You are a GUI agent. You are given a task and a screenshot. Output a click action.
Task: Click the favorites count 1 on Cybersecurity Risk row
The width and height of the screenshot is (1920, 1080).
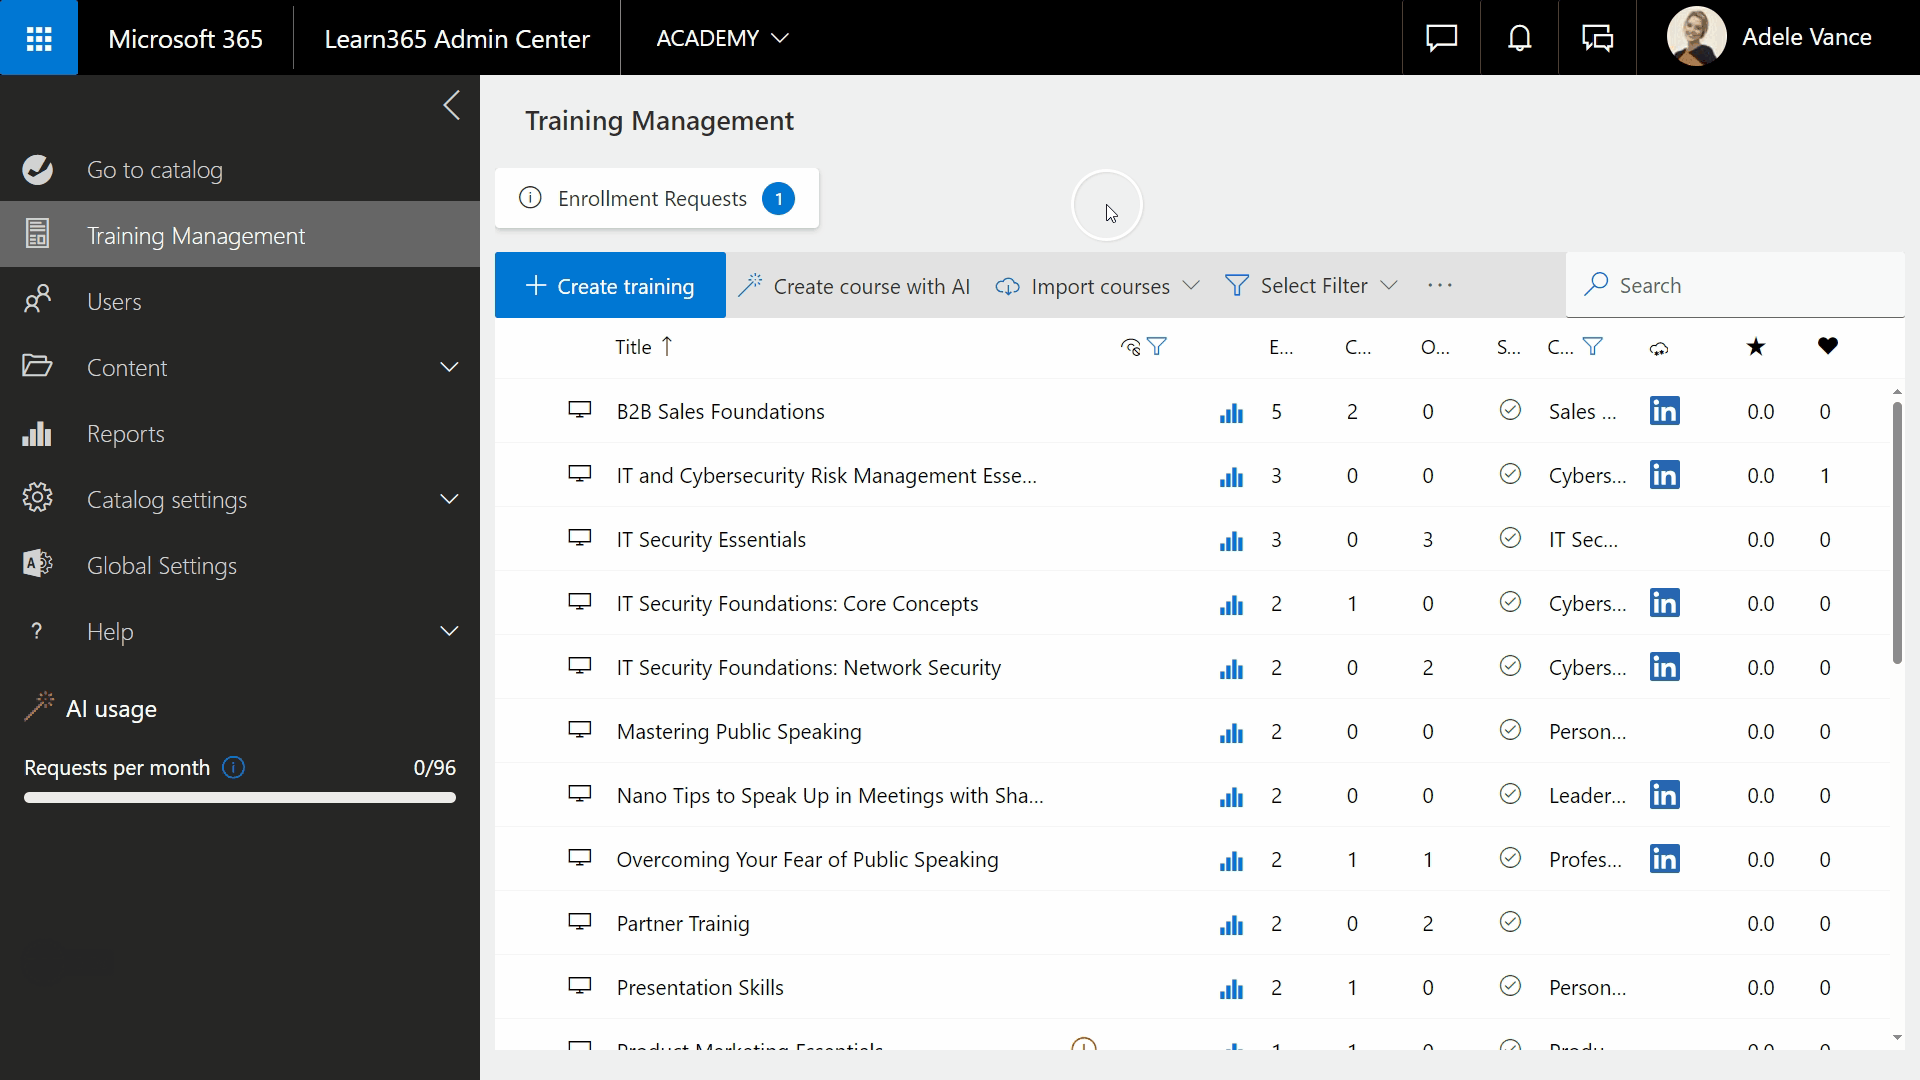(x=1825, y=475)
